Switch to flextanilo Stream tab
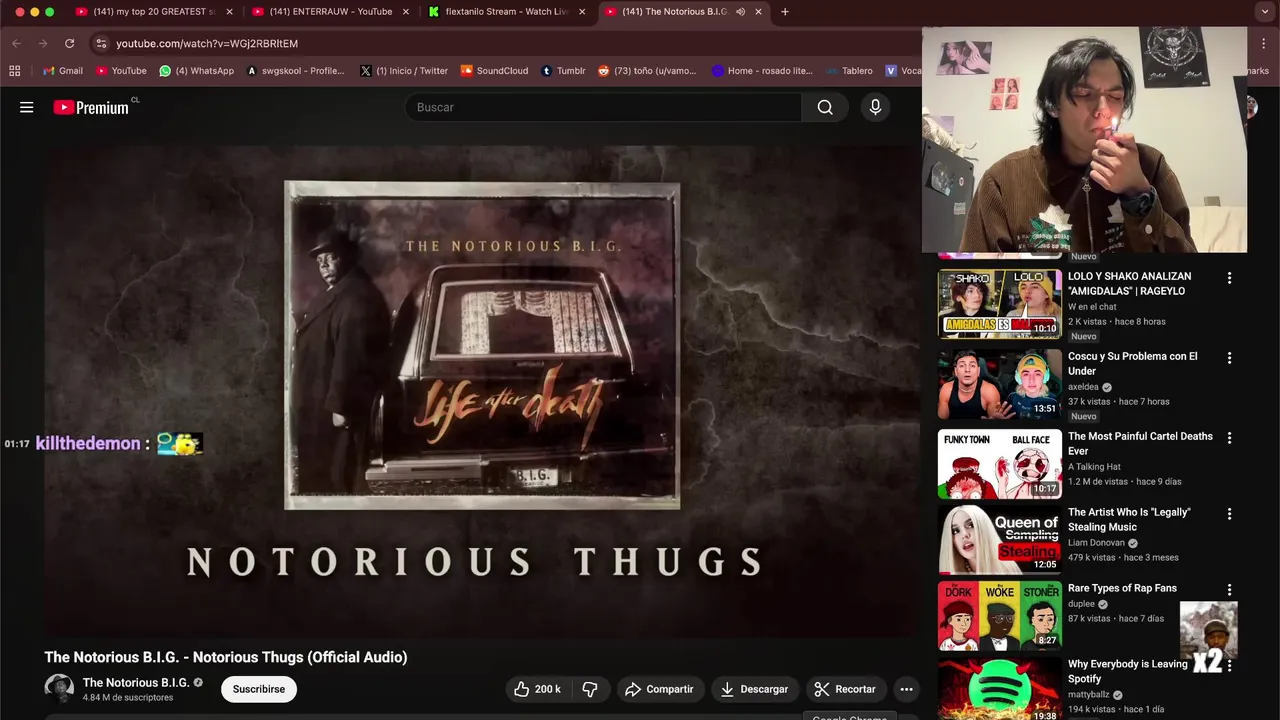Viewport: 1280px width, 720px height. point(507,12)
